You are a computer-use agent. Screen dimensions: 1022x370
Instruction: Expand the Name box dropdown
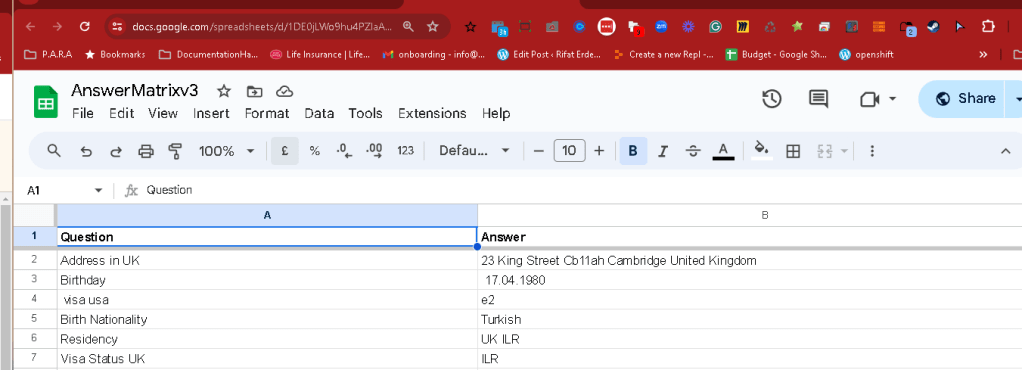tap(98, 190)
